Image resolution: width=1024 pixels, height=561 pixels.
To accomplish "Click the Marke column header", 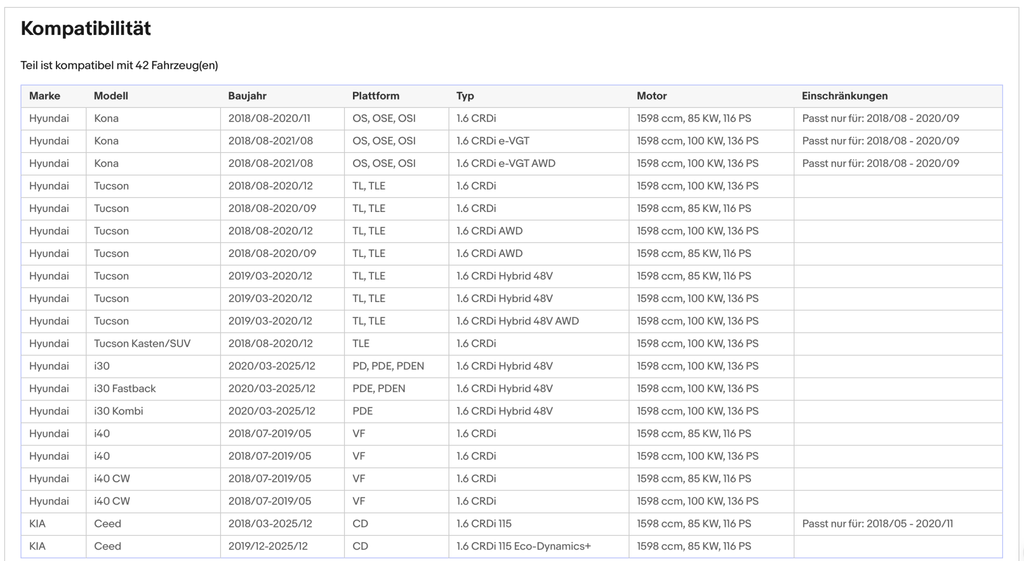I will [x=44, y=96].
